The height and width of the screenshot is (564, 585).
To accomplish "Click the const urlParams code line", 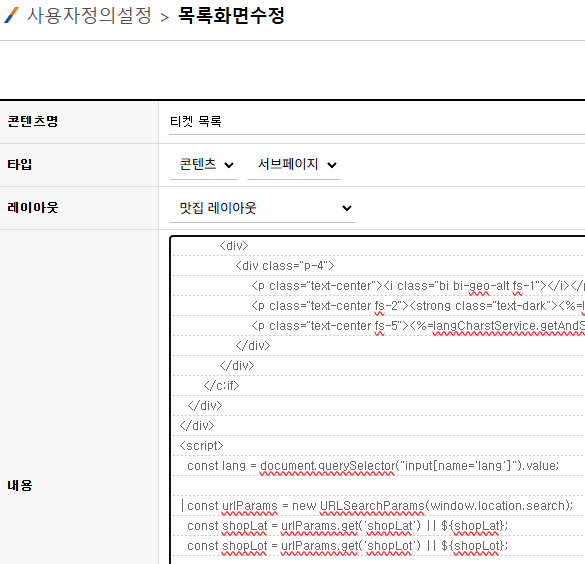I will pos(380,506).
